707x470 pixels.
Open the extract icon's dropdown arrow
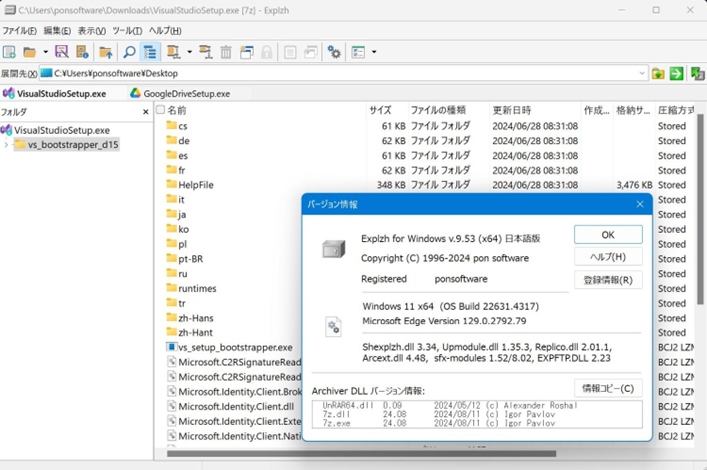(x=189, y=52)
